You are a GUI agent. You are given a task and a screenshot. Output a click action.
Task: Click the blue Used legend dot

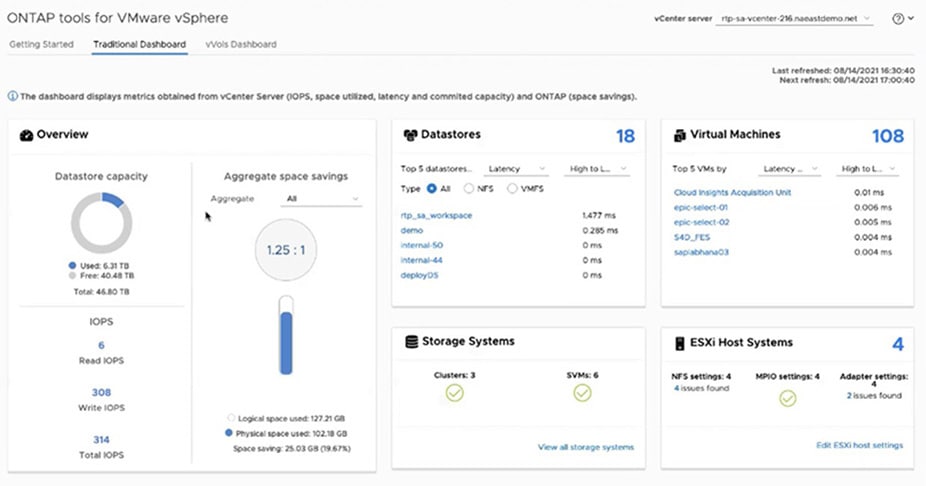pyautogui.click(x=72, y=266)
